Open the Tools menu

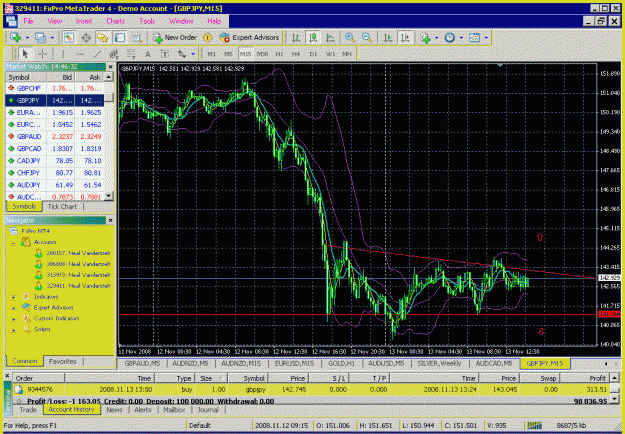click(147, 21)
